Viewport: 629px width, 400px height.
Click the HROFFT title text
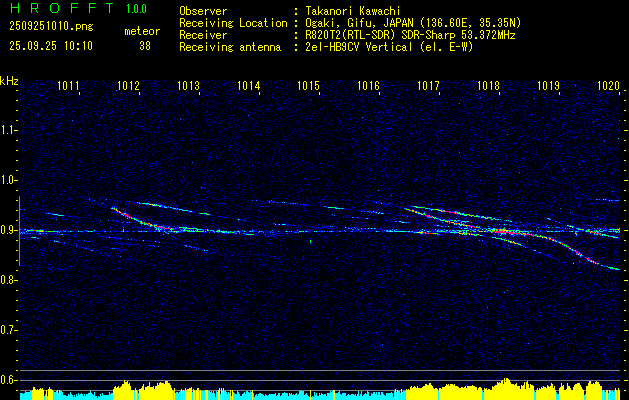tap(62, 8)
